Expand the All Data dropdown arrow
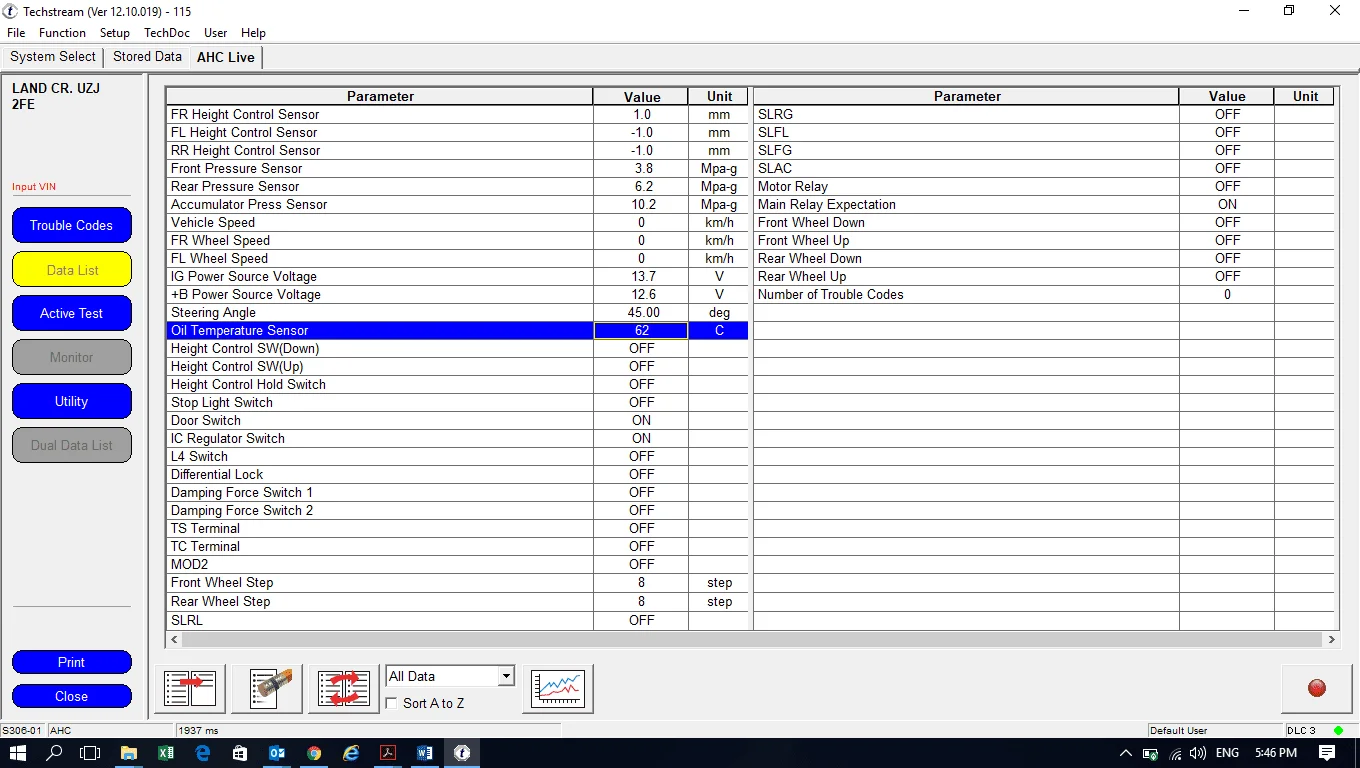Screen dimensions: 1360x768 tap(506, 677)
